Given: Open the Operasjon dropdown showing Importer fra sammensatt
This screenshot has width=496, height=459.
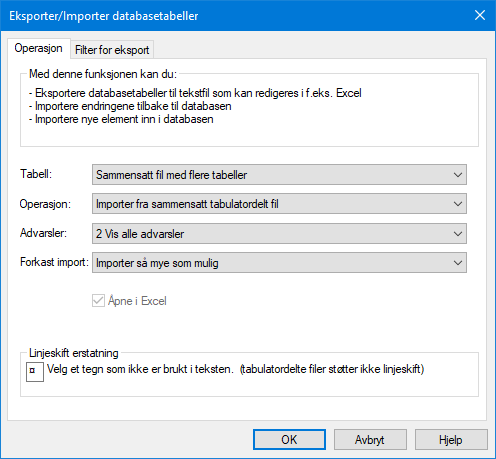Looking at the screenshot, I should click(x=279, y=204).
